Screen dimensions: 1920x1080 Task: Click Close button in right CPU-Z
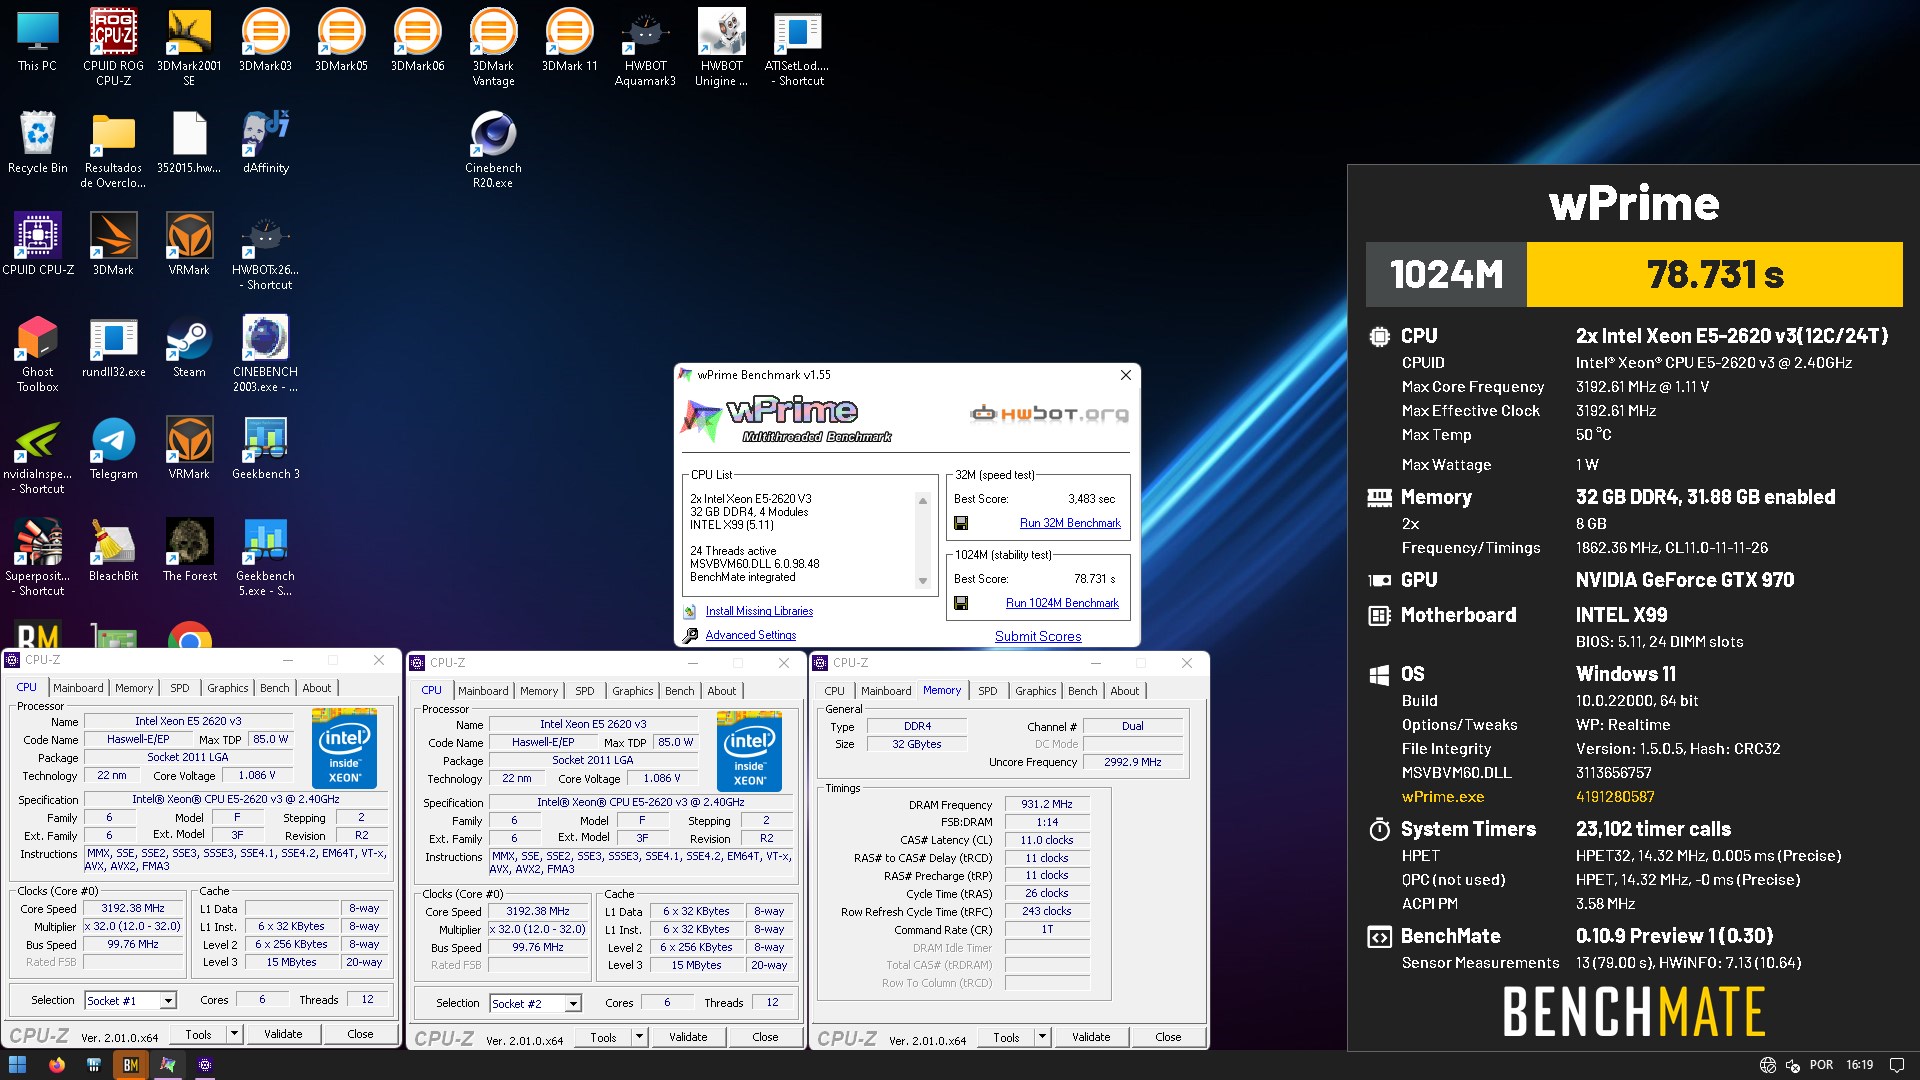1167,1037
